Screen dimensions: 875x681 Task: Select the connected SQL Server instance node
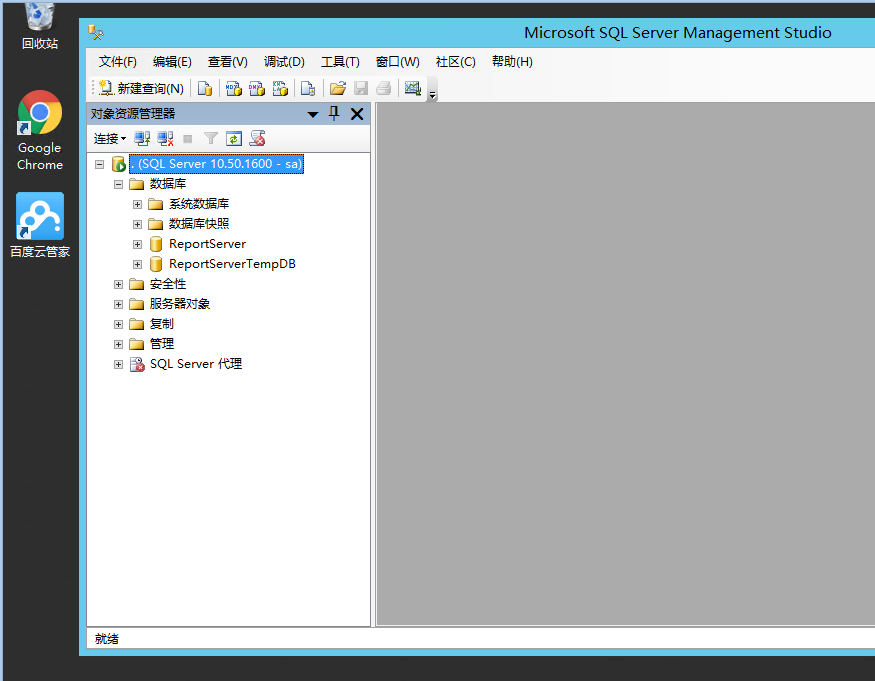point(216,163)
